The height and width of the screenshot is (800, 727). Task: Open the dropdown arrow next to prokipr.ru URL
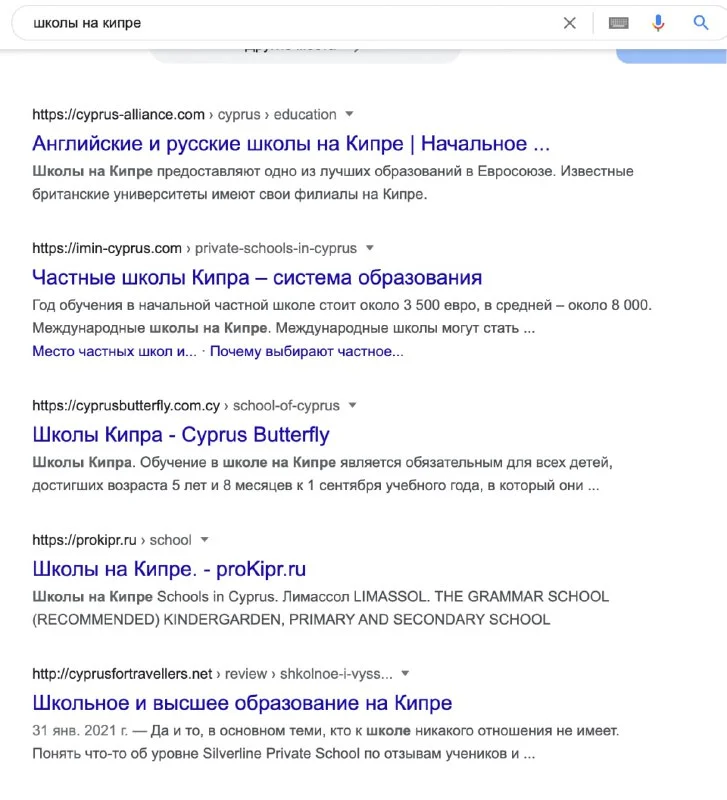coord(205,540)
